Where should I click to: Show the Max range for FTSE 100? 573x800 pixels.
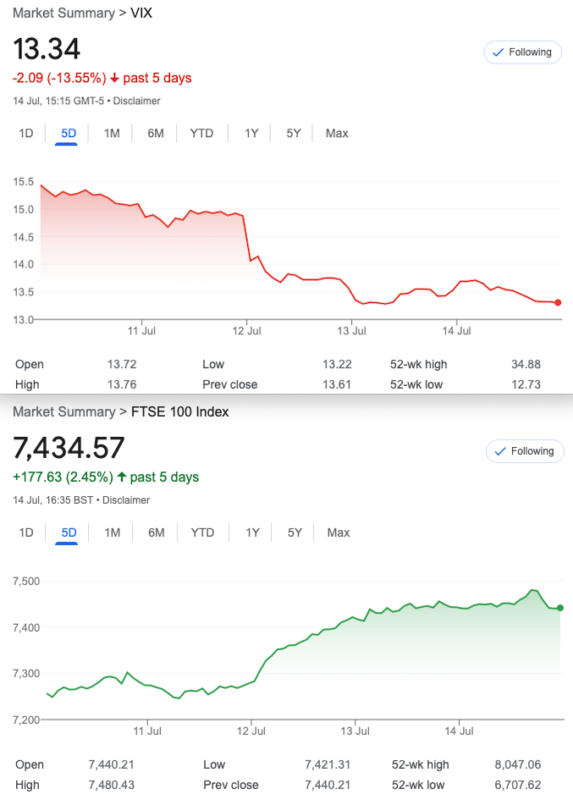338,533
